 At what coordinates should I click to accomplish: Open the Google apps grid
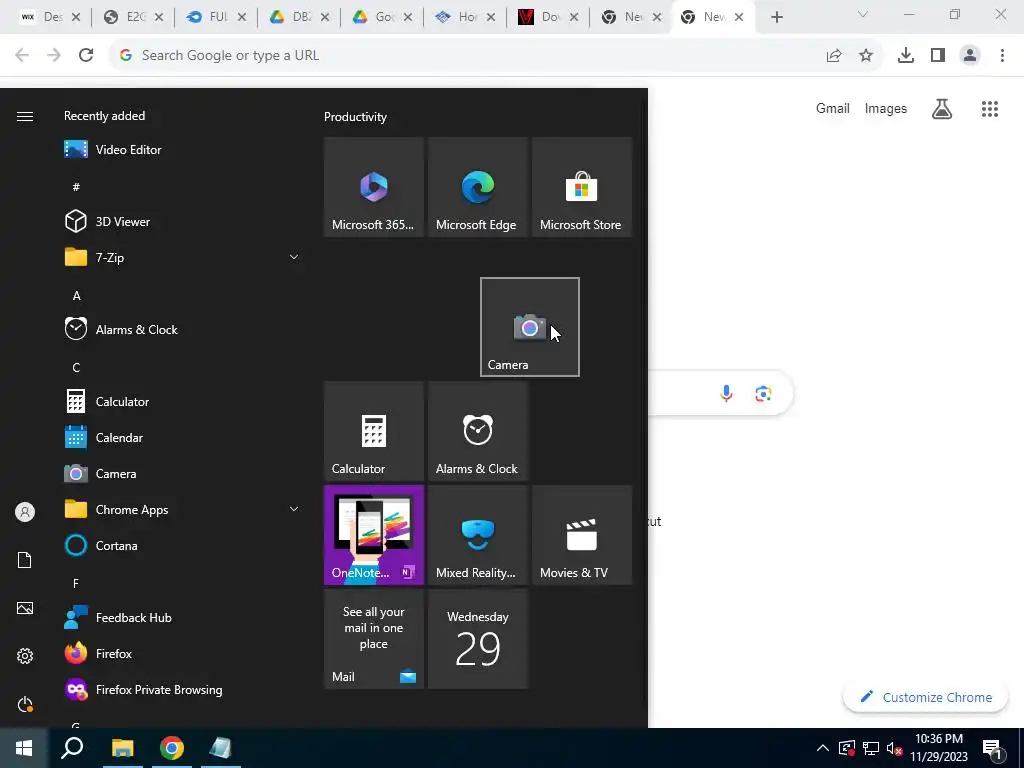click(990, 108)
